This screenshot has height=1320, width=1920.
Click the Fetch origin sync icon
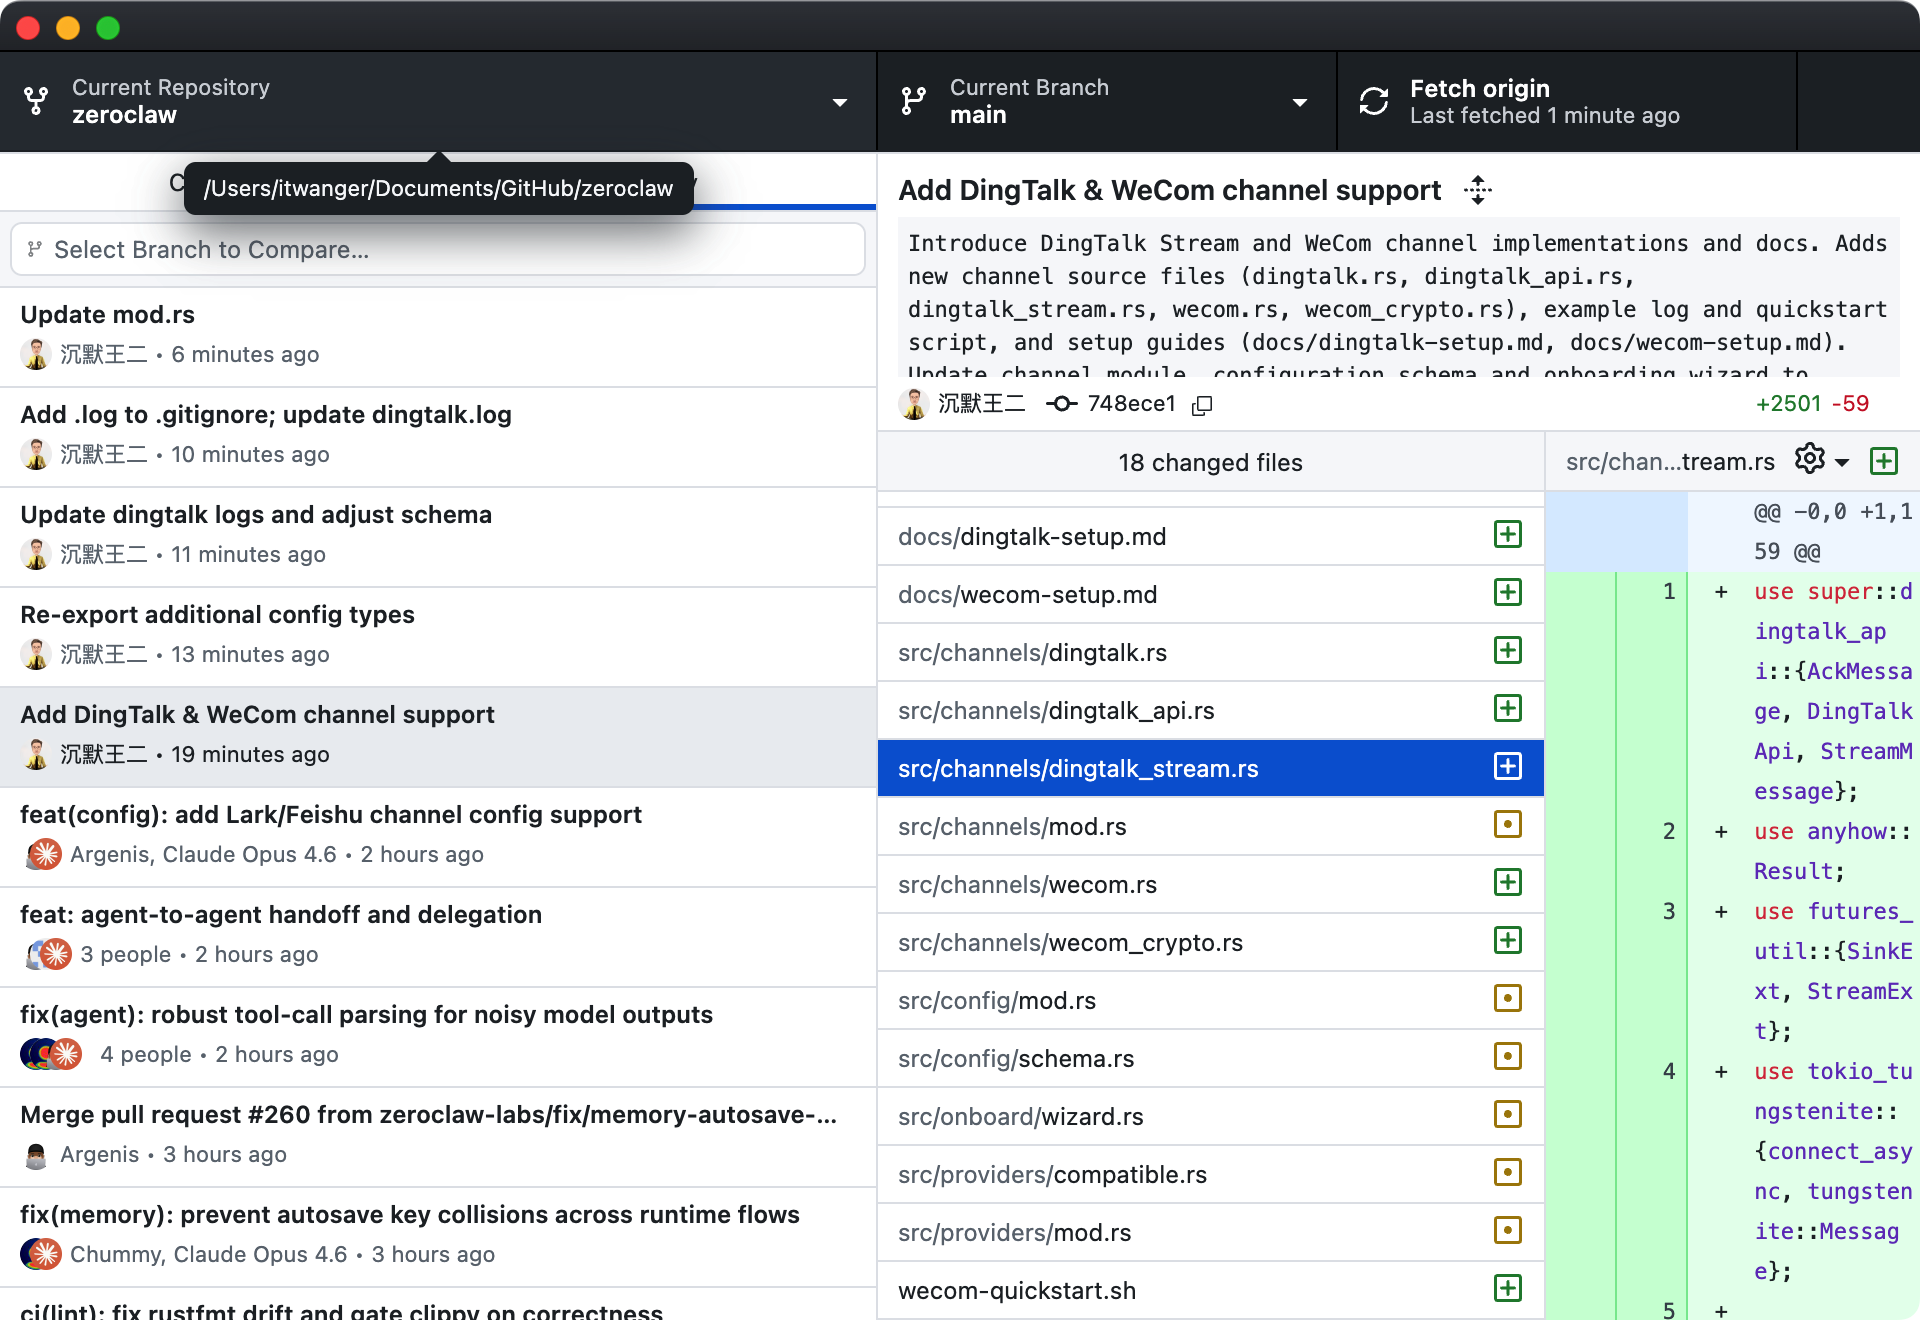[1374, 101]
